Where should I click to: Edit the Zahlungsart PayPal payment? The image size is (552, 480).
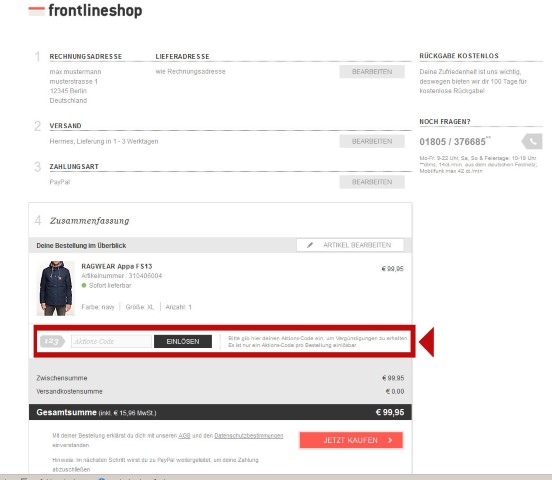(x=372, y=182)
